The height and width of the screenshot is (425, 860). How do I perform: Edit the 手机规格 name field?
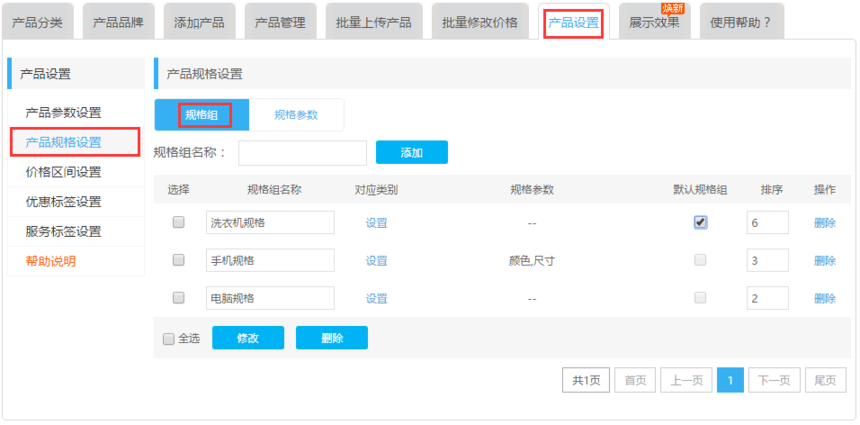pyautogui.click(x=270, y=260)
